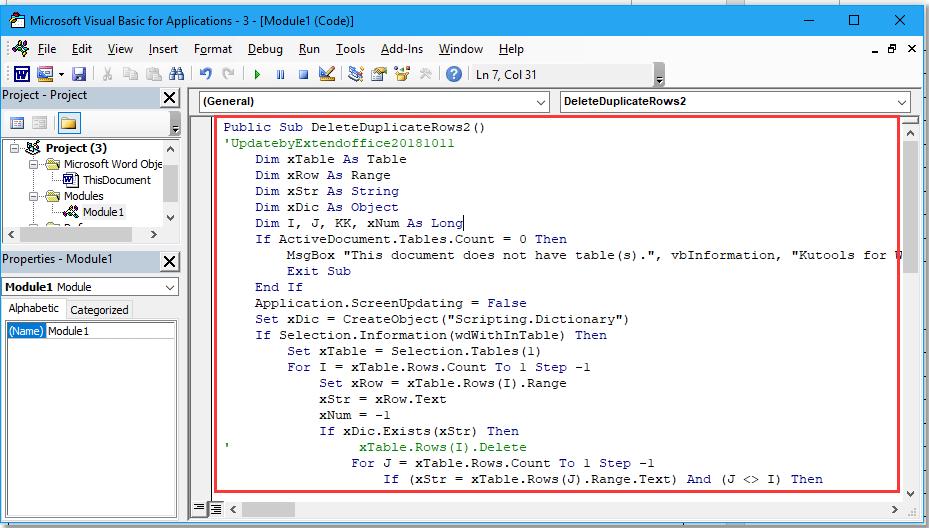Switch to the Categorized properties tab

point(99,310)
